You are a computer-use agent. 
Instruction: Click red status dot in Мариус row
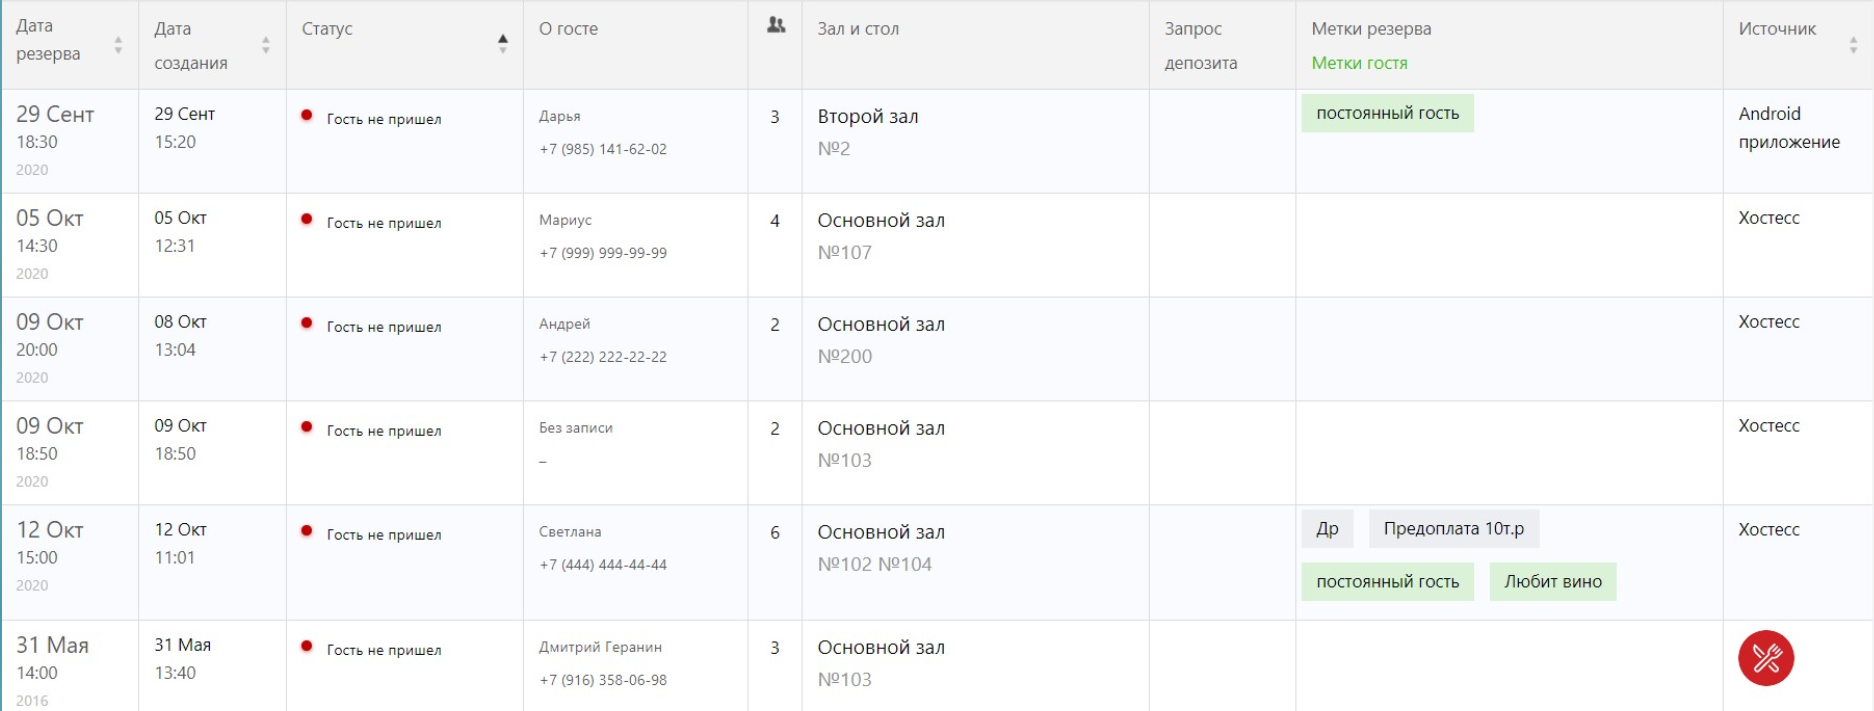pyautogui.click(x=307, y=219)
